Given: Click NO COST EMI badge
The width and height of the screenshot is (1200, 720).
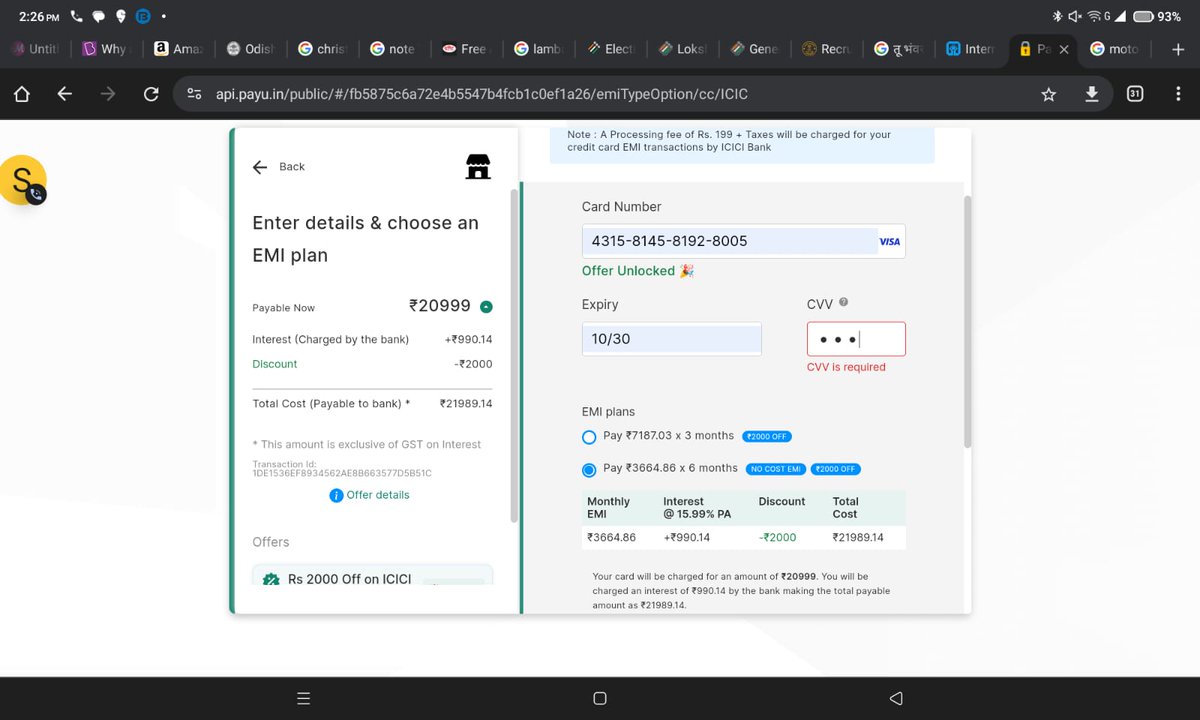Looking at the screenshot, I should click(x=776, y=469).
